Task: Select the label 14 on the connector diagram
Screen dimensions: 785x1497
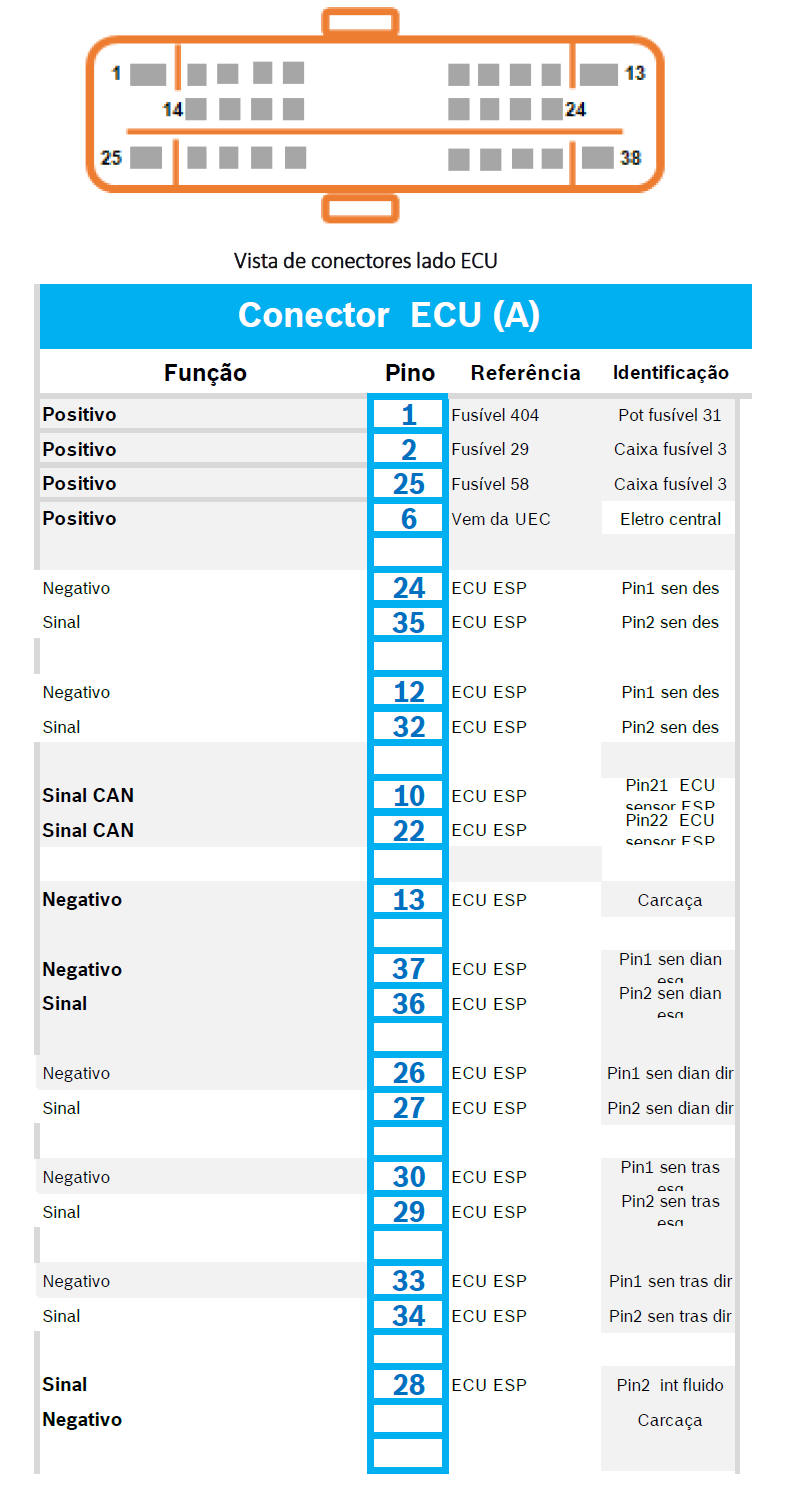Action: pos(172,110)
